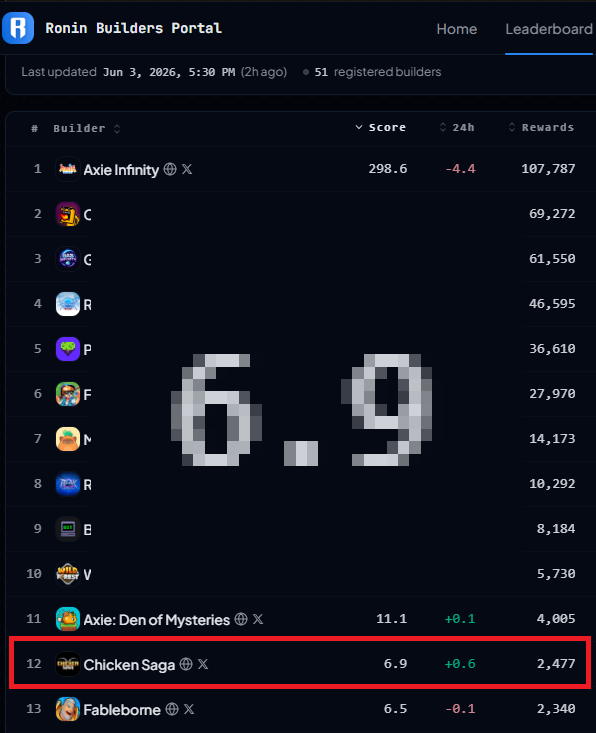Click the rank 4 builder icon
Screen dimensions: 596x733
tap(68, 304)
